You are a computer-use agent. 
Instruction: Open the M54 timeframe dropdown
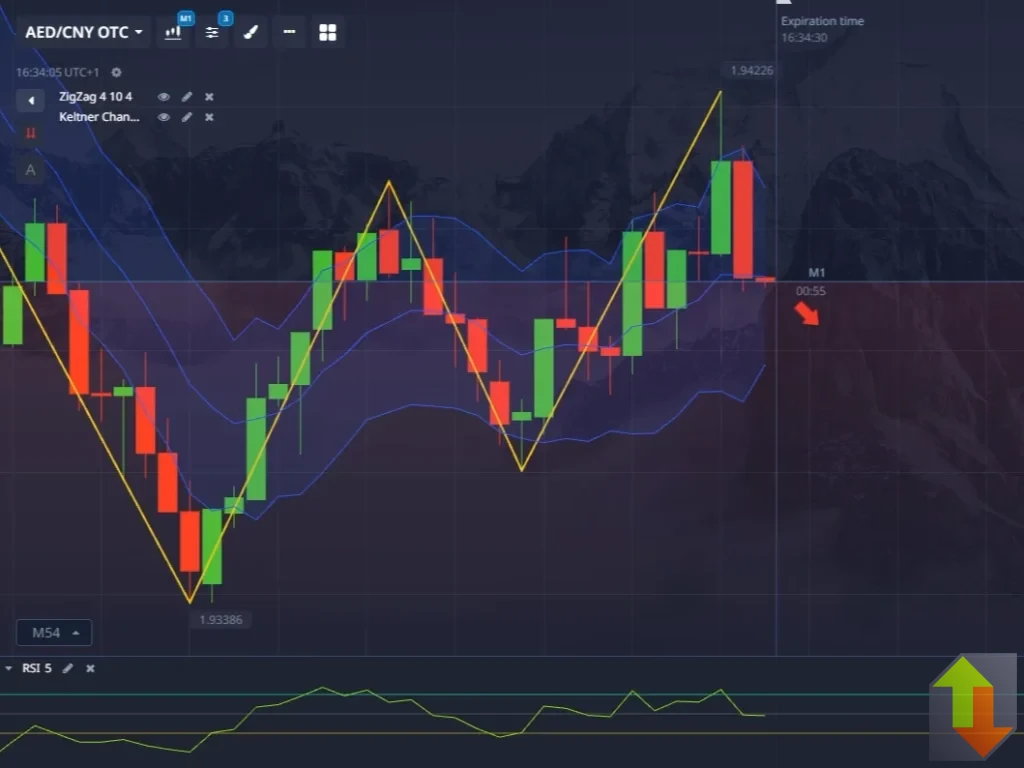54,632
